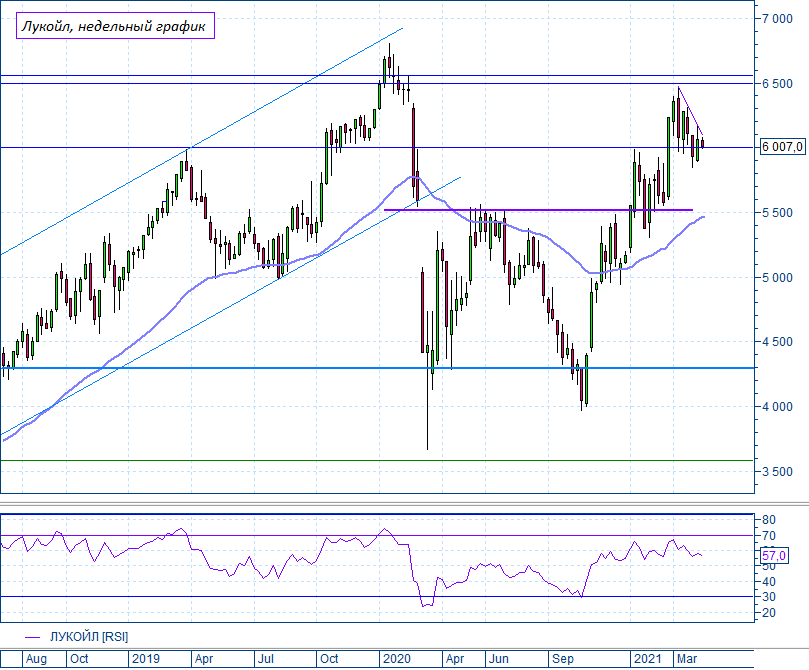
Task: Click the 3 500 price axis label
Action: (x=777, y=471)
